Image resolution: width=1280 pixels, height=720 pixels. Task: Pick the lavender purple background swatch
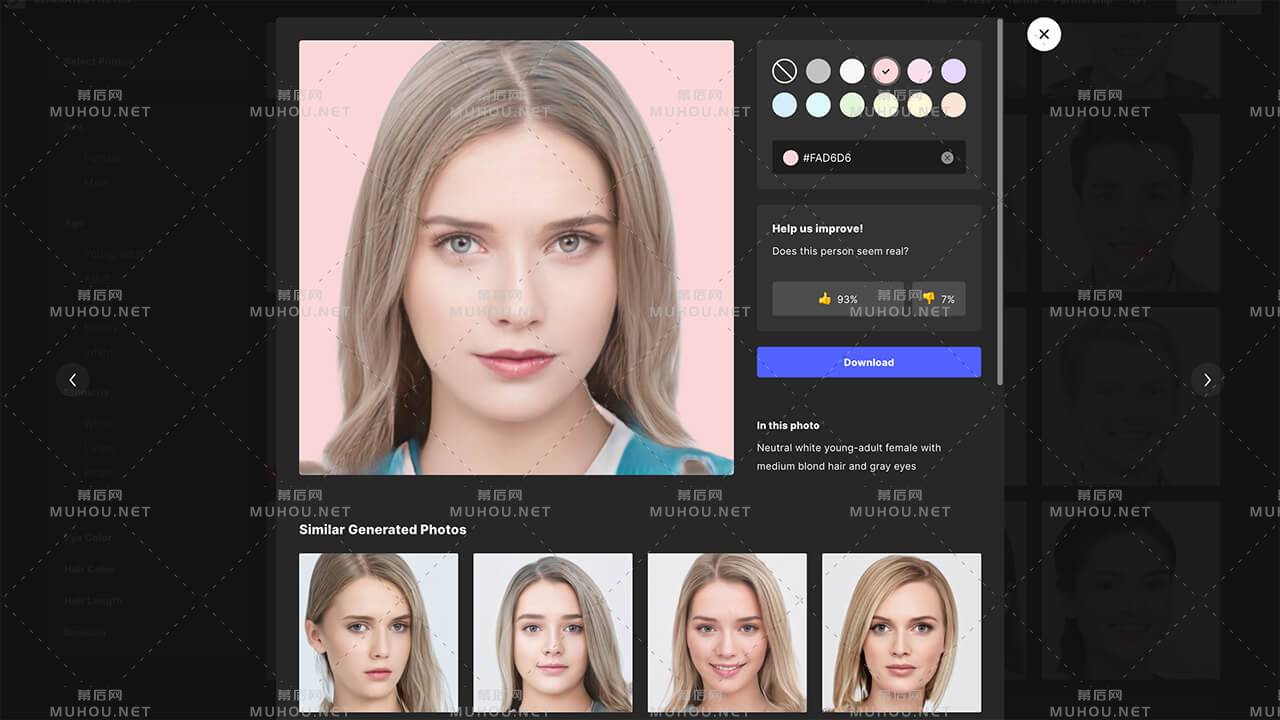[953, 71]
